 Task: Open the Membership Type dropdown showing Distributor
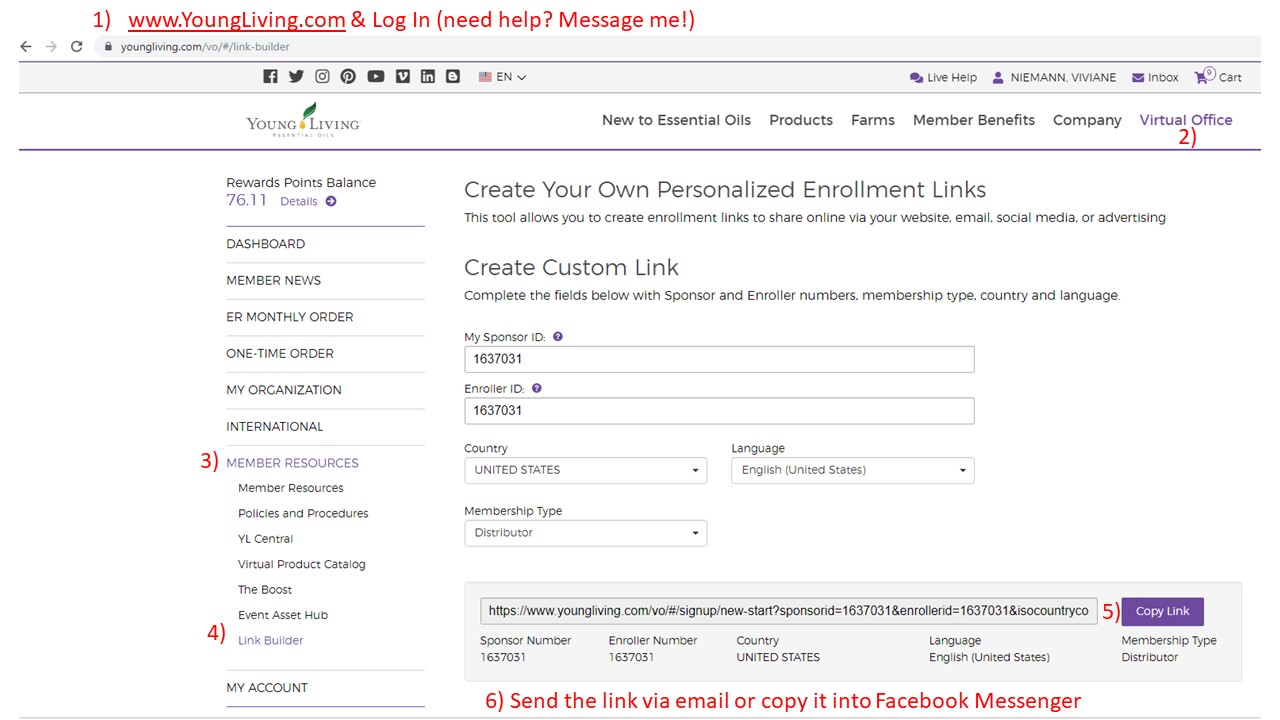coord(585,533)
